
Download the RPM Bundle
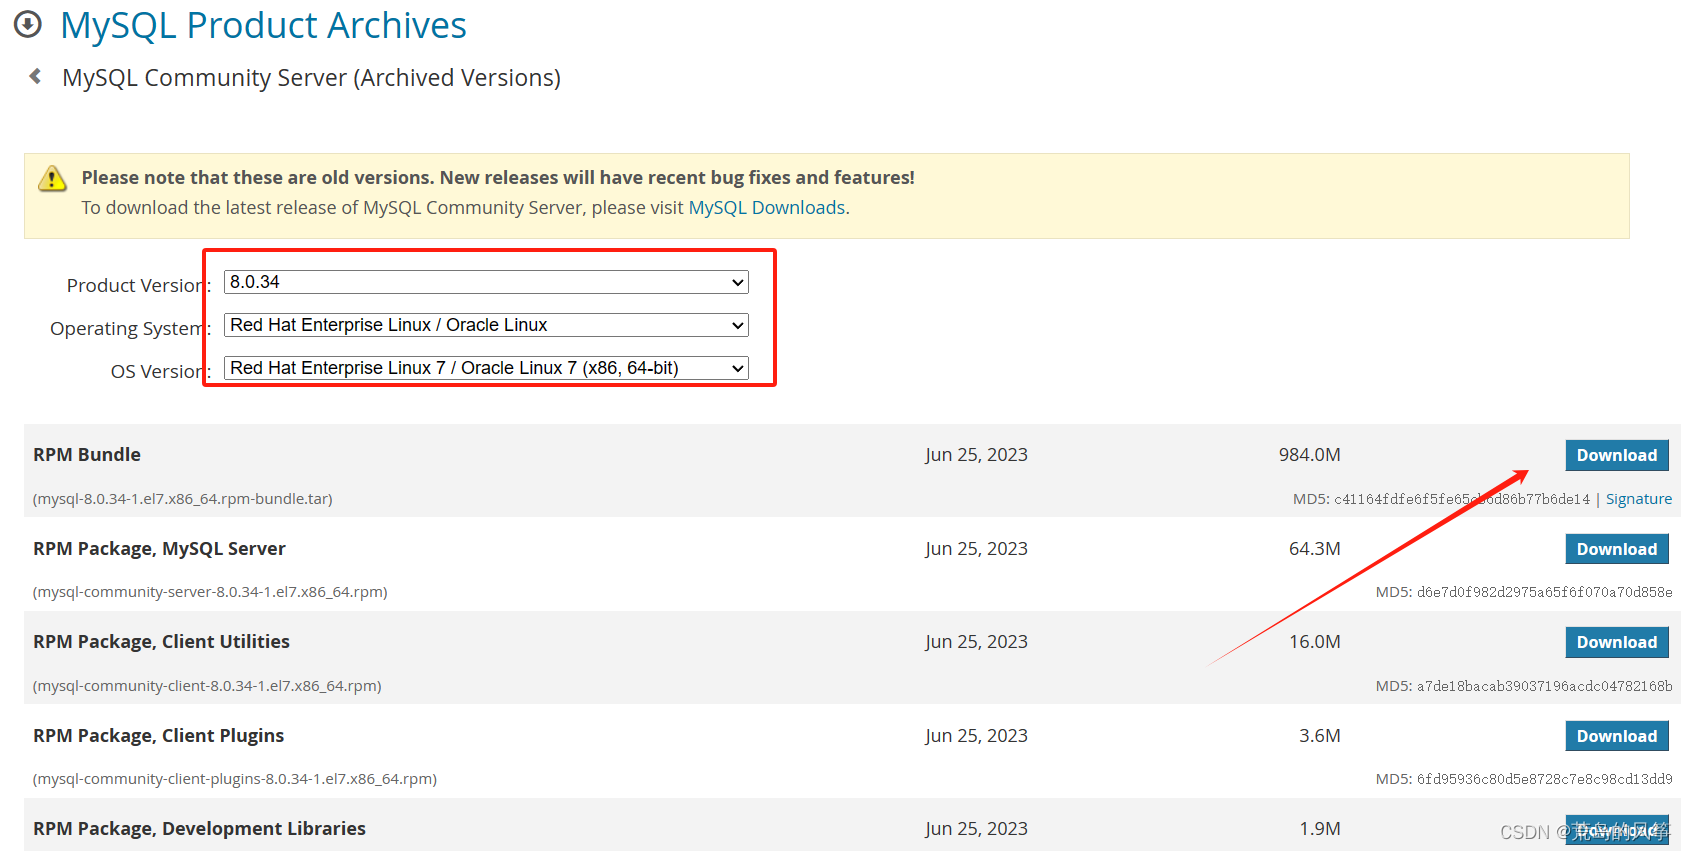point(1617,455)
